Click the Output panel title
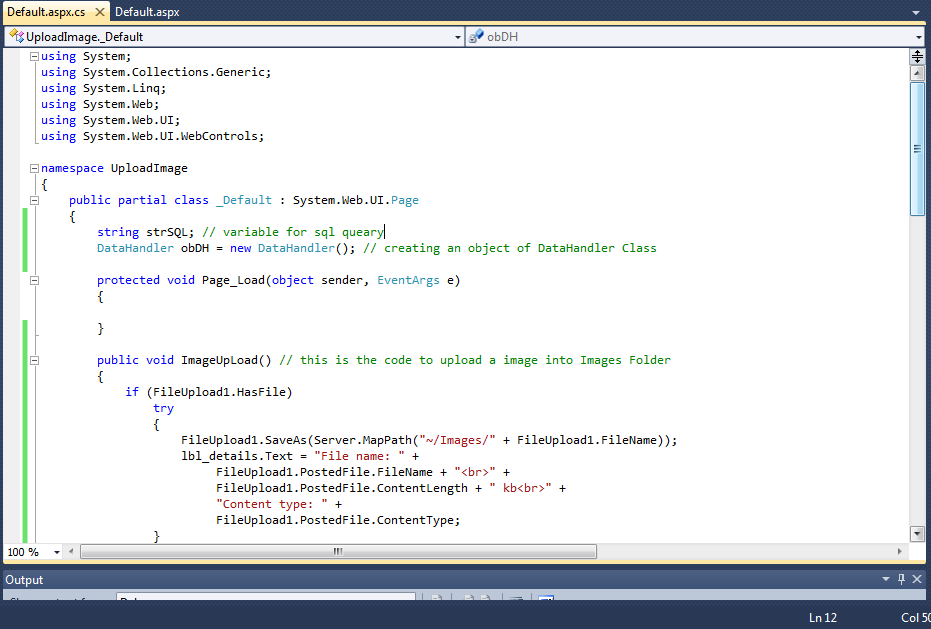 (24, 580)
